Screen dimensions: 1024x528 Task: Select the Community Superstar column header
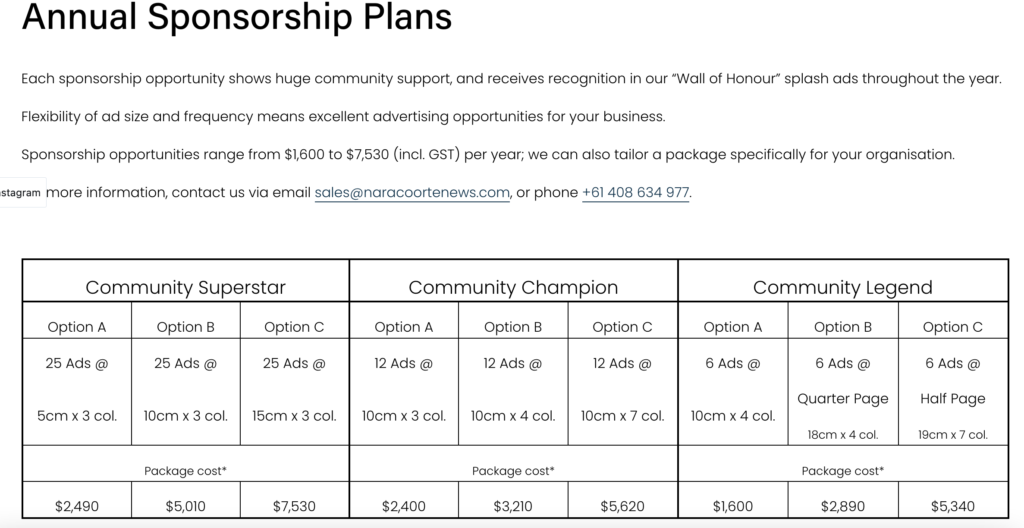coord(185,288)
